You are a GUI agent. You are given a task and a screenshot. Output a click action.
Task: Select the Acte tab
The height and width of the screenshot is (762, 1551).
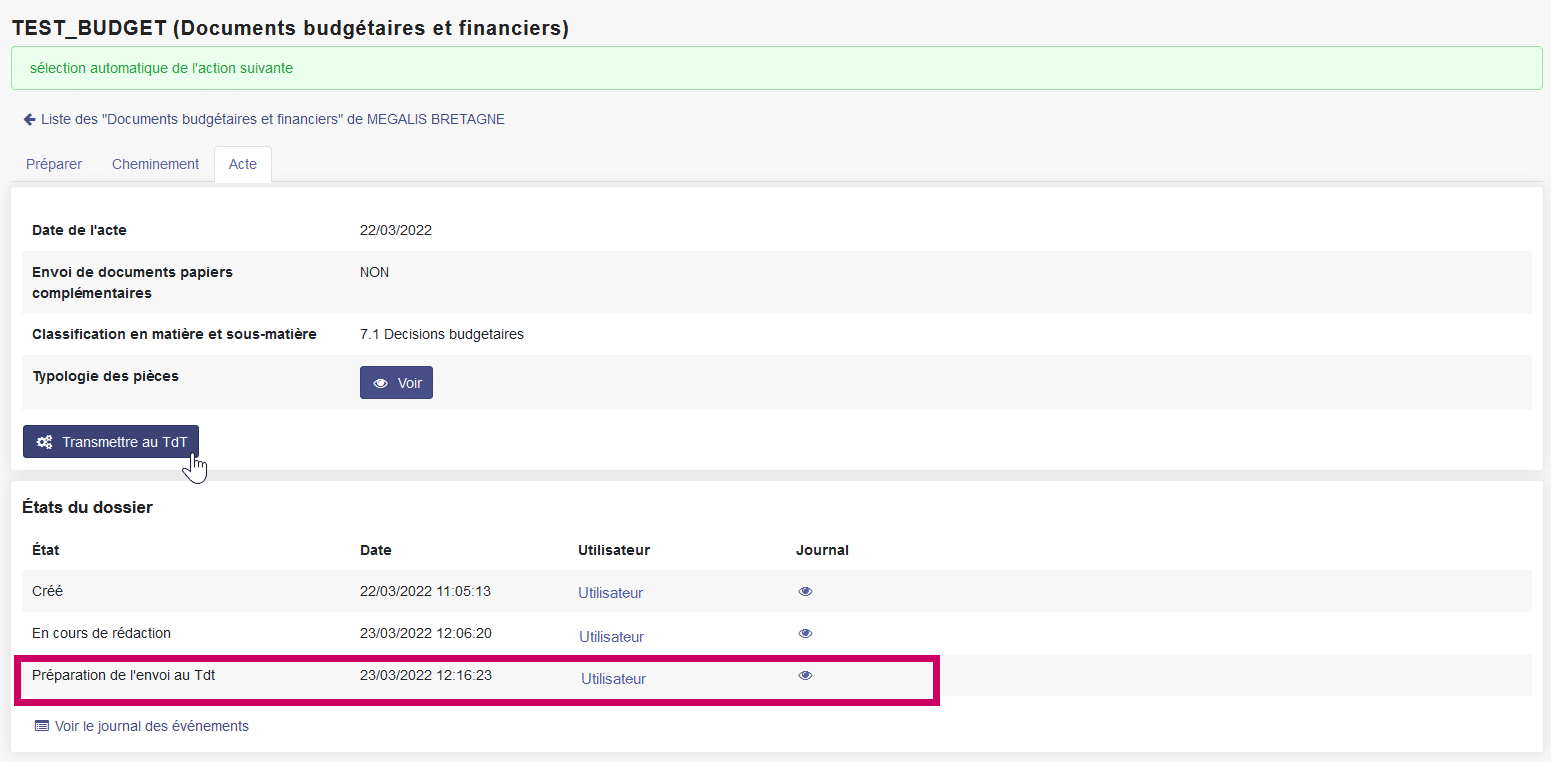point(242,164)
